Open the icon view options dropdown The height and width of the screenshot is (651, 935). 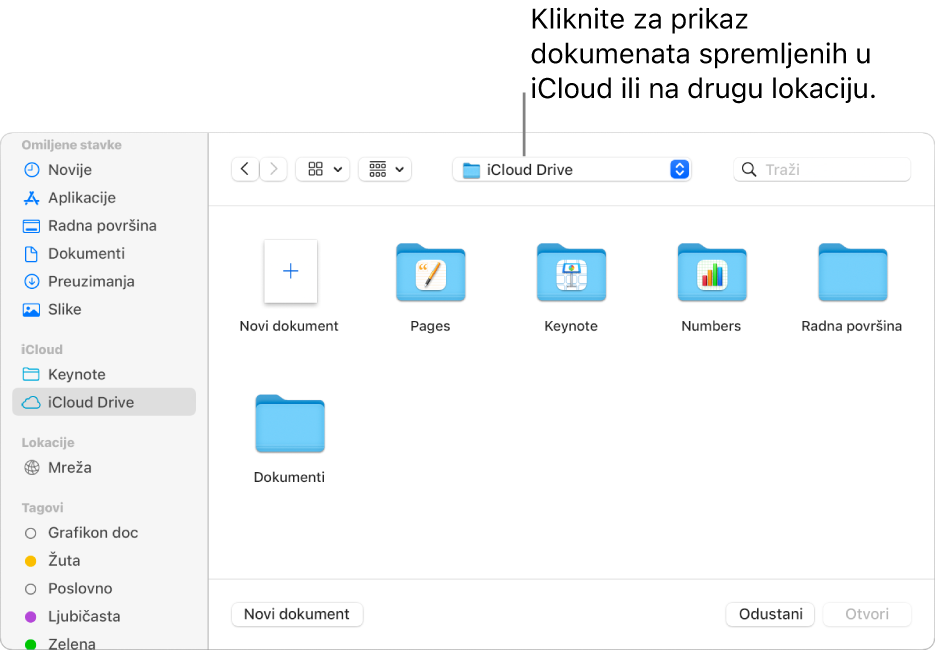tap(323, 169)
